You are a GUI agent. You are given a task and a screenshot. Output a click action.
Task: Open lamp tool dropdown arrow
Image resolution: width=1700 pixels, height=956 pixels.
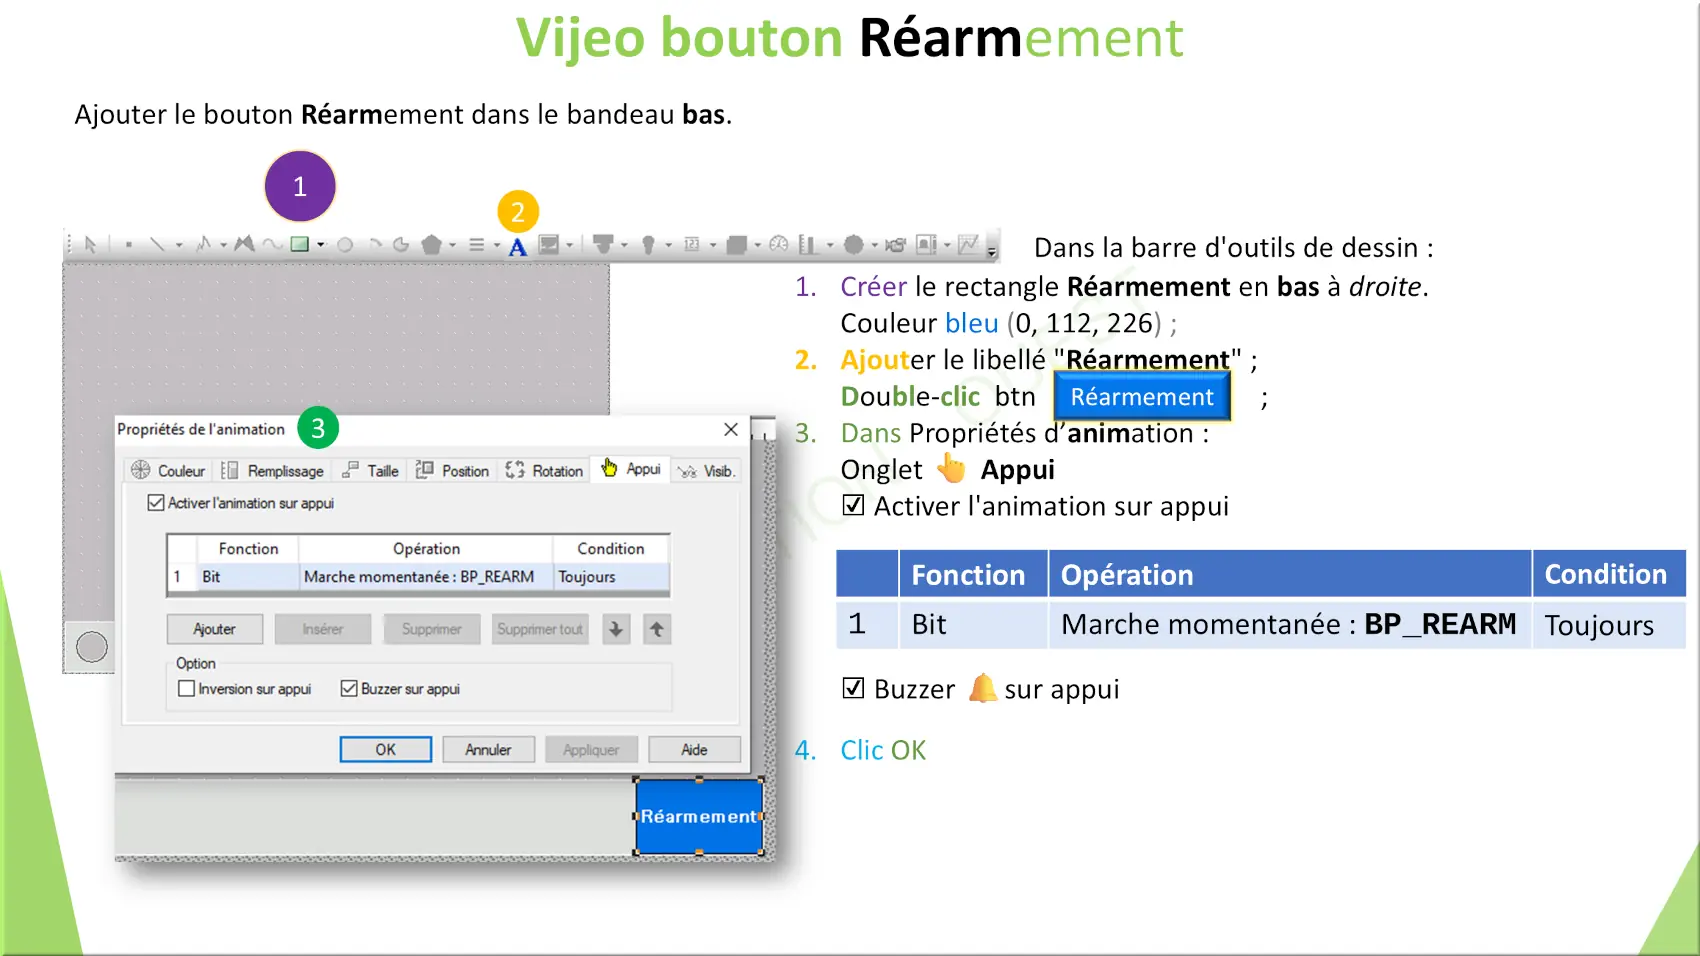point(668,245)
